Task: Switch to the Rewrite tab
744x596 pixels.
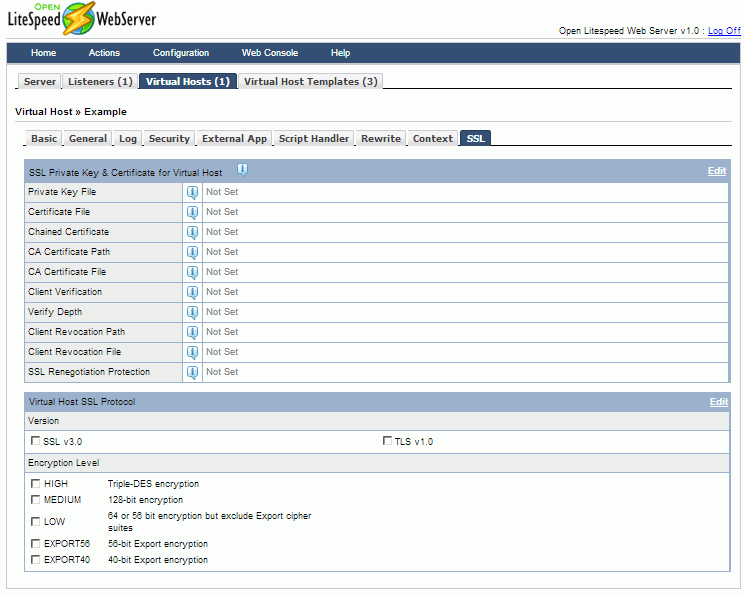Action: pyautogui.click(x=380, y=139)
